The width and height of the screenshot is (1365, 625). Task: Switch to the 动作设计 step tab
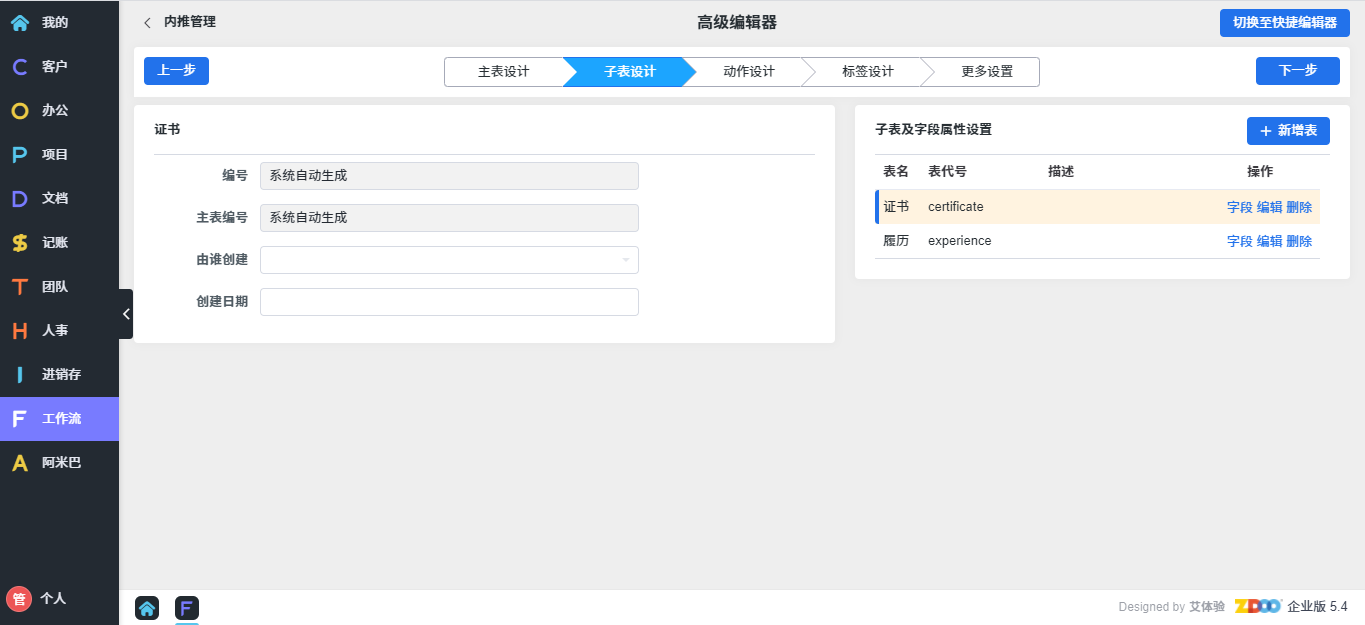748,72
